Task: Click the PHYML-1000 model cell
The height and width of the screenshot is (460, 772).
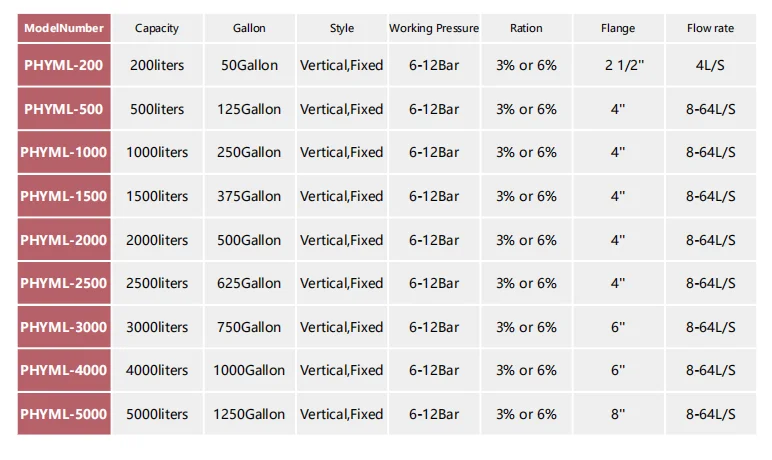Action: (64, 152)
